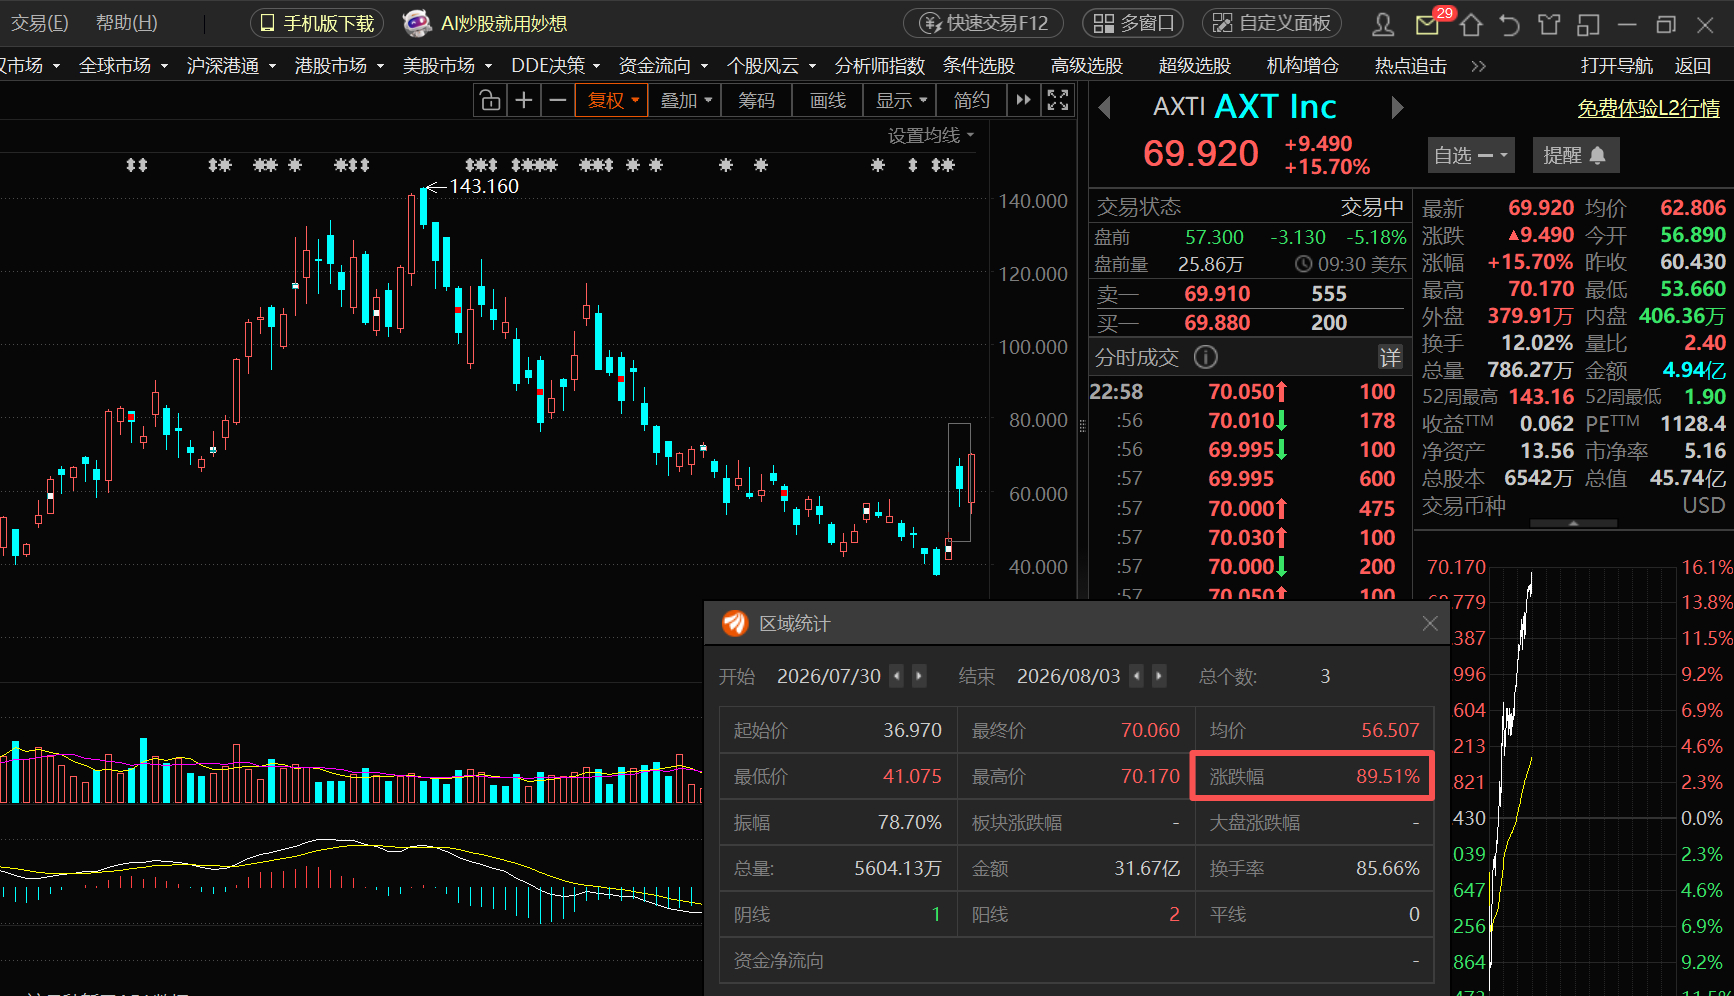Set alert with 提醒 bell button

pos(1575,155)
